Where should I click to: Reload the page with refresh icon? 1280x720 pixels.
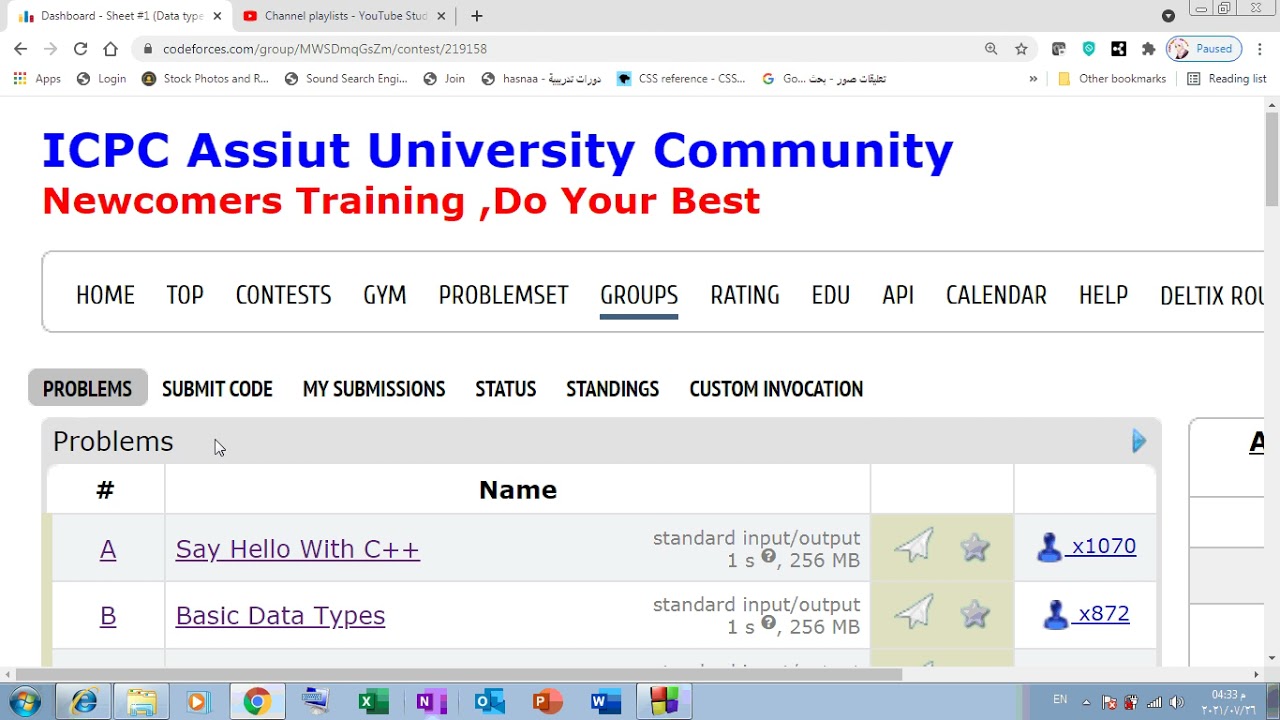click(x=80, y=48)
